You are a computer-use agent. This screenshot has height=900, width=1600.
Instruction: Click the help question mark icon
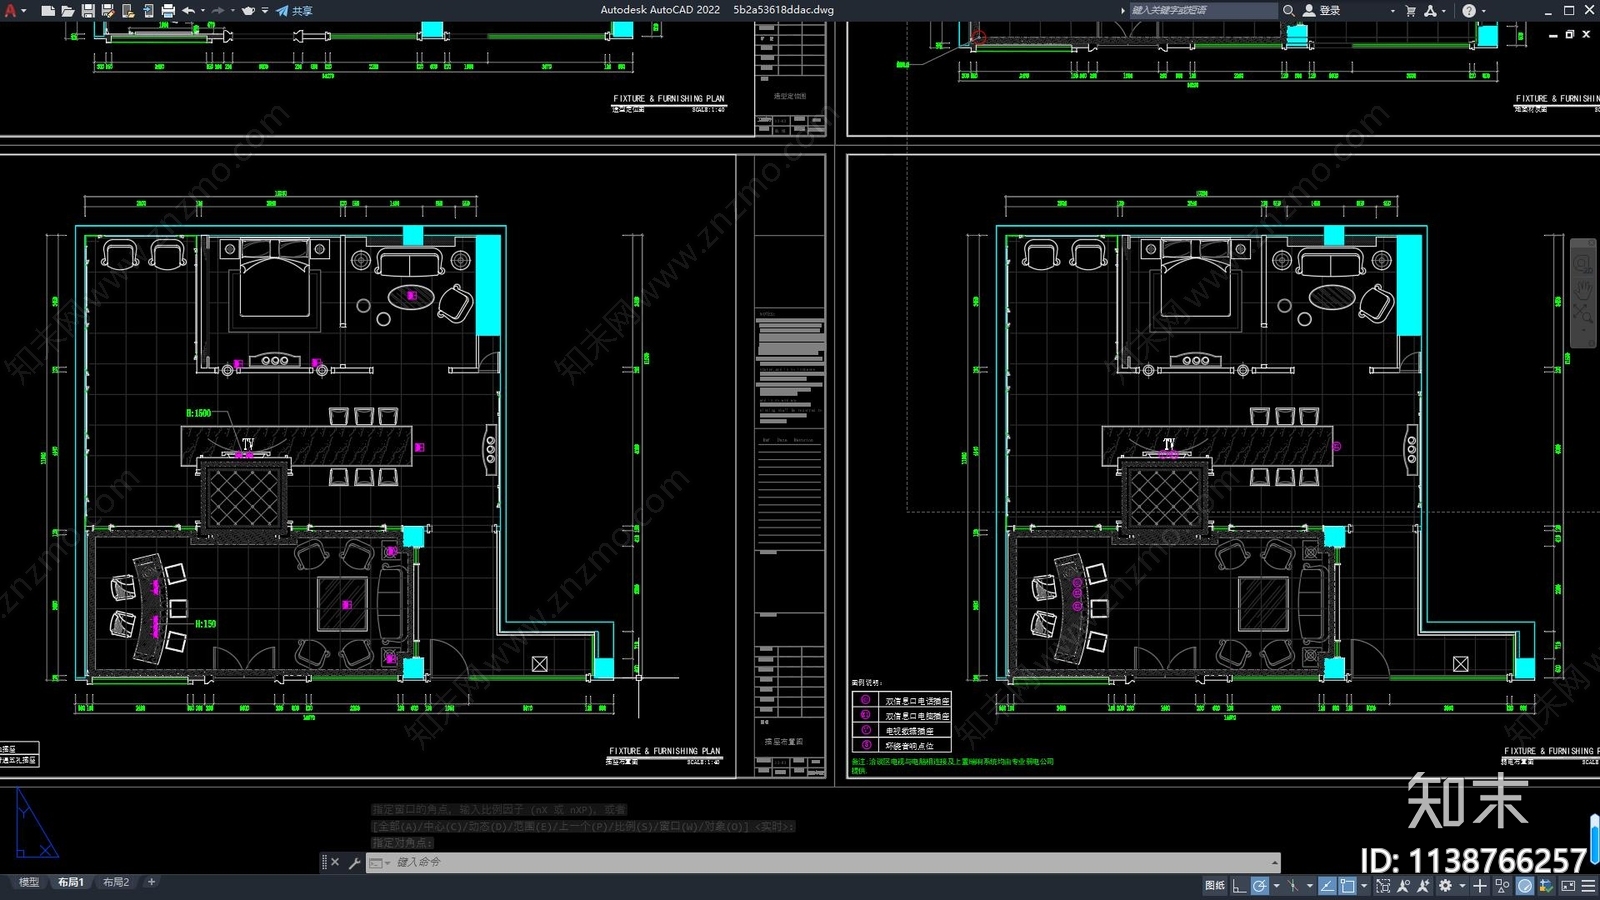[1468, 10]
